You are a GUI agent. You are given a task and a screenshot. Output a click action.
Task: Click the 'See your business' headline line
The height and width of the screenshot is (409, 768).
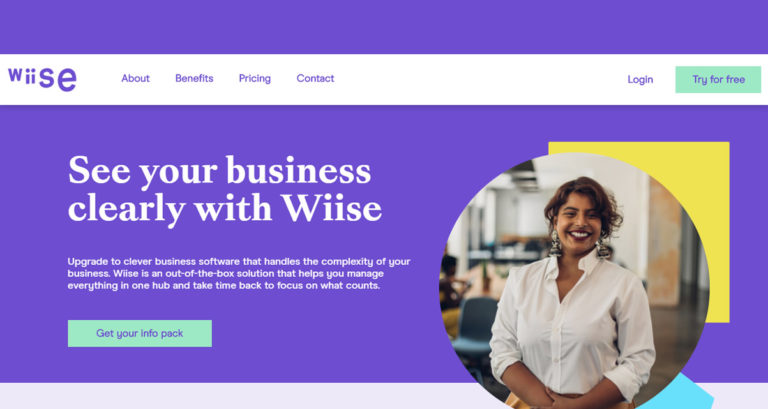click(219, 171)
